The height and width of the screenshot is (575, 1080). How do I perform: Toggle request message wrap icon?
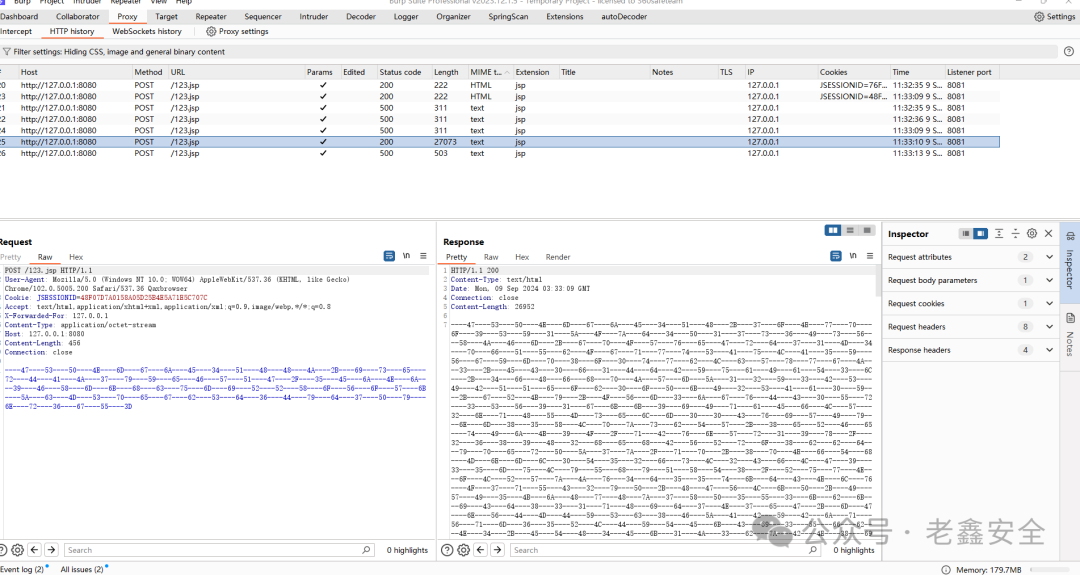point(389,255)
